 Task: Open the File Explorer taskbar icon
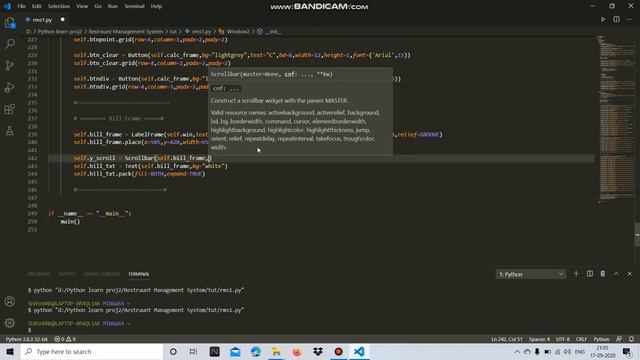coord(276,351)
